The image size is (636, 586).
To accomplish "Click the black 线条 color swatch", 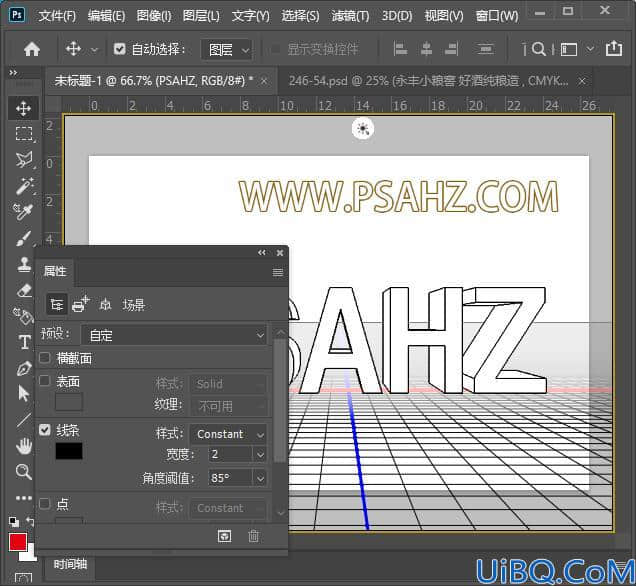I will 69,451.
